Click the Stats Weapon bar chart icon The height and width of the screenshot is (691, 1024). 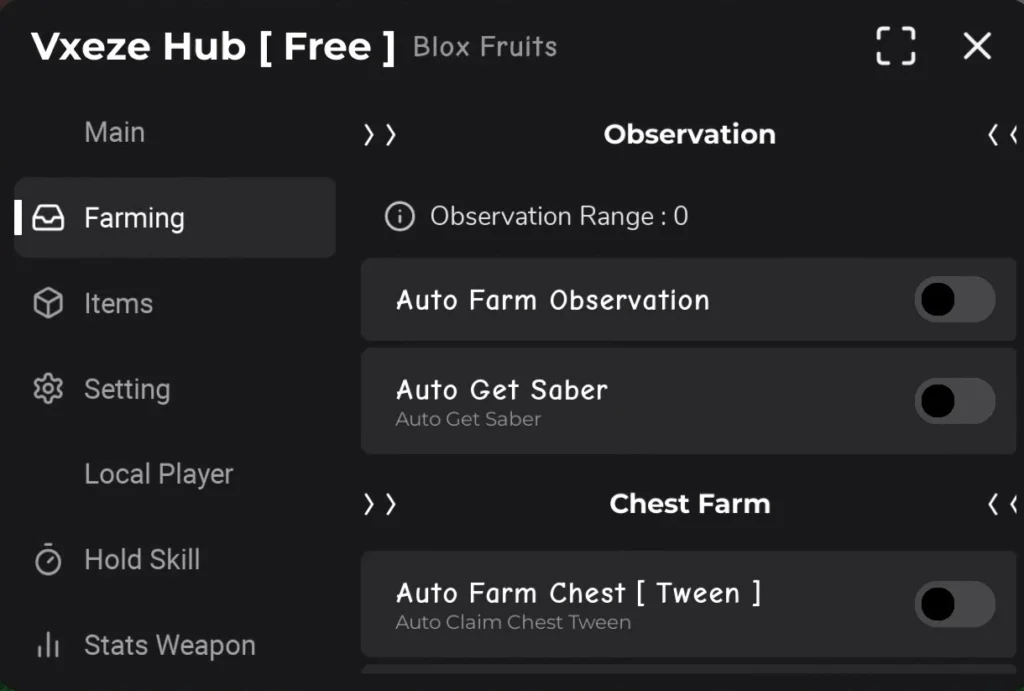point(48,645)
